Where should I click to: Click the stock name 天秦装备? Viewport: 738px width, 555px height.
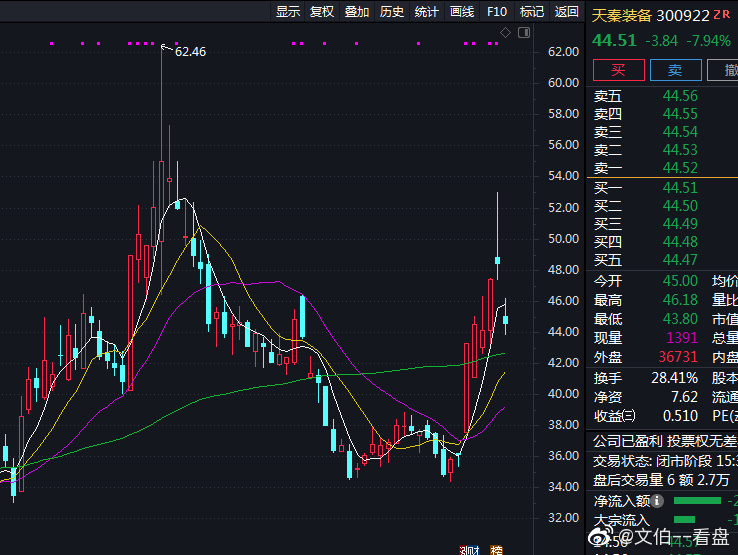pos(621,16)
